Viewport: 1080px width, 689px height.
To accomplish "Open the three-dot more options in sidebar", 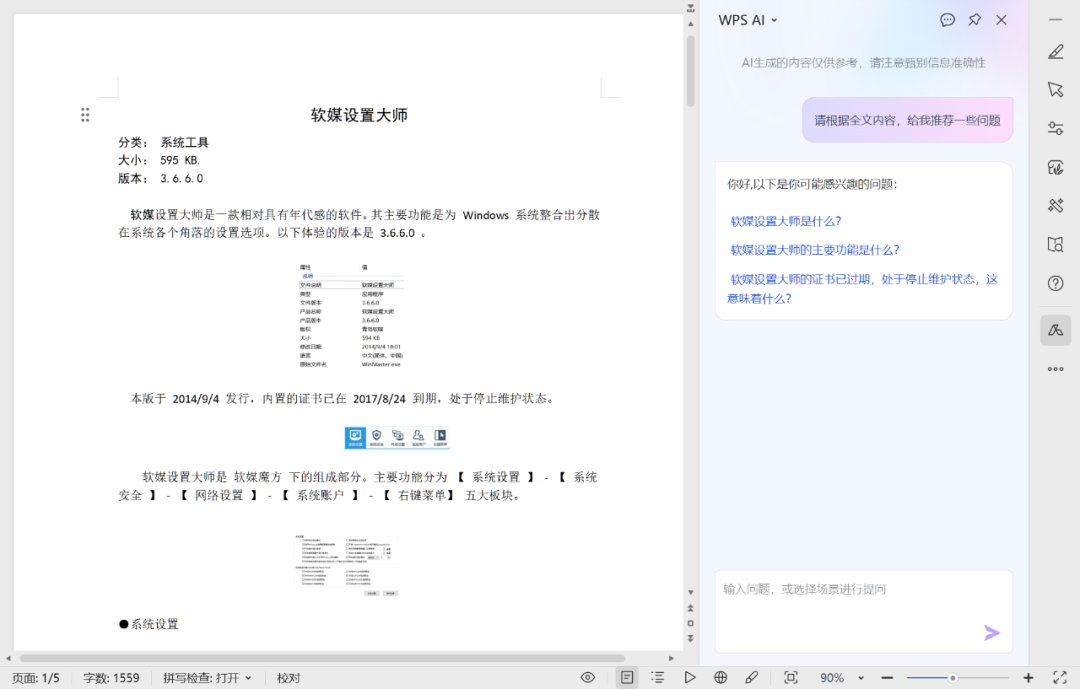I will (1055, 369).
